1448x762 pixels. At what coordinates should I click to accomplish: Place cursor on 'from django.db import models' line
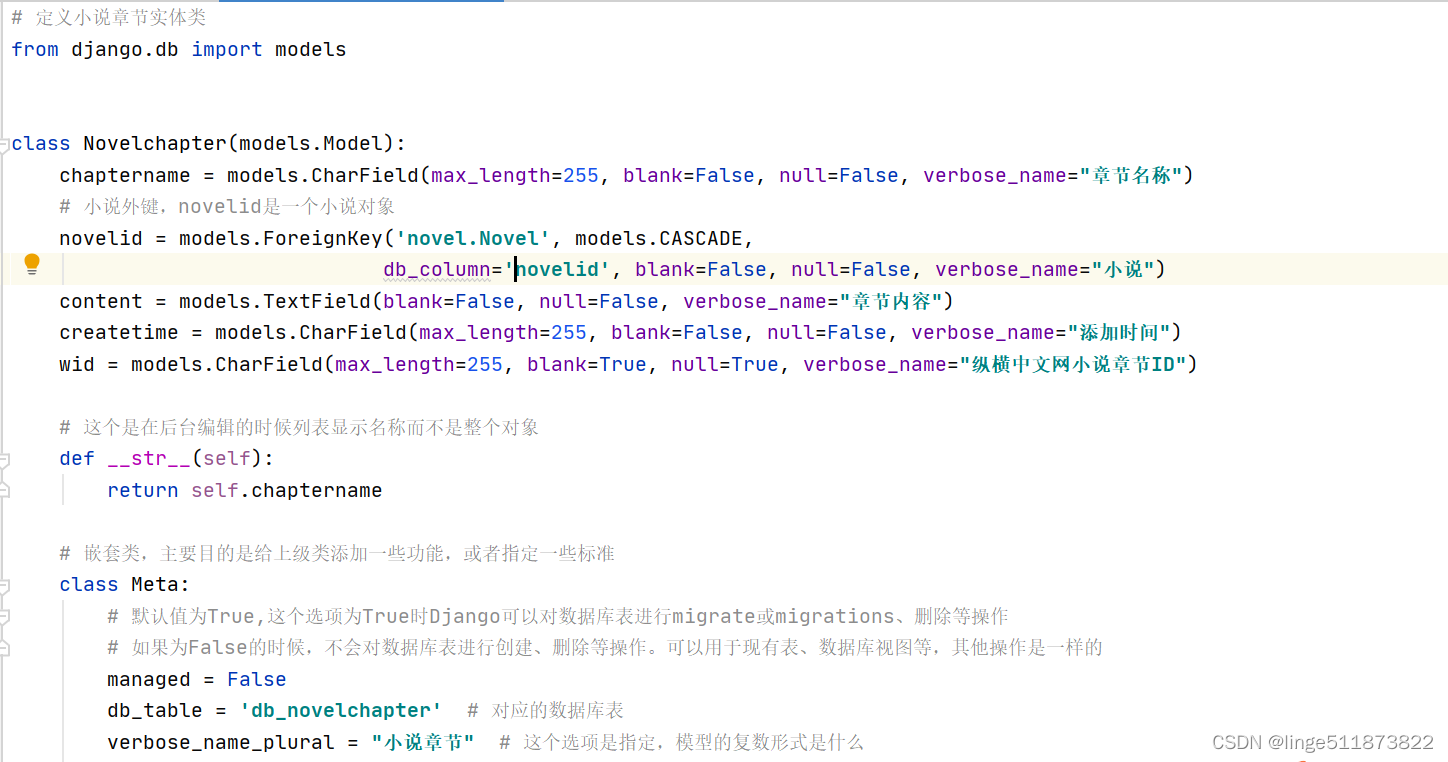point(179,49)
